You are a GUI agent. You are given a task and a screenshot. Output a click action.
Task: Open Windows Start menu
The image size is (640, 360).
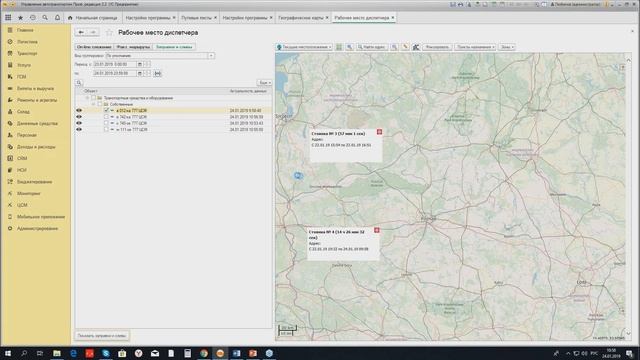[8, 353]
